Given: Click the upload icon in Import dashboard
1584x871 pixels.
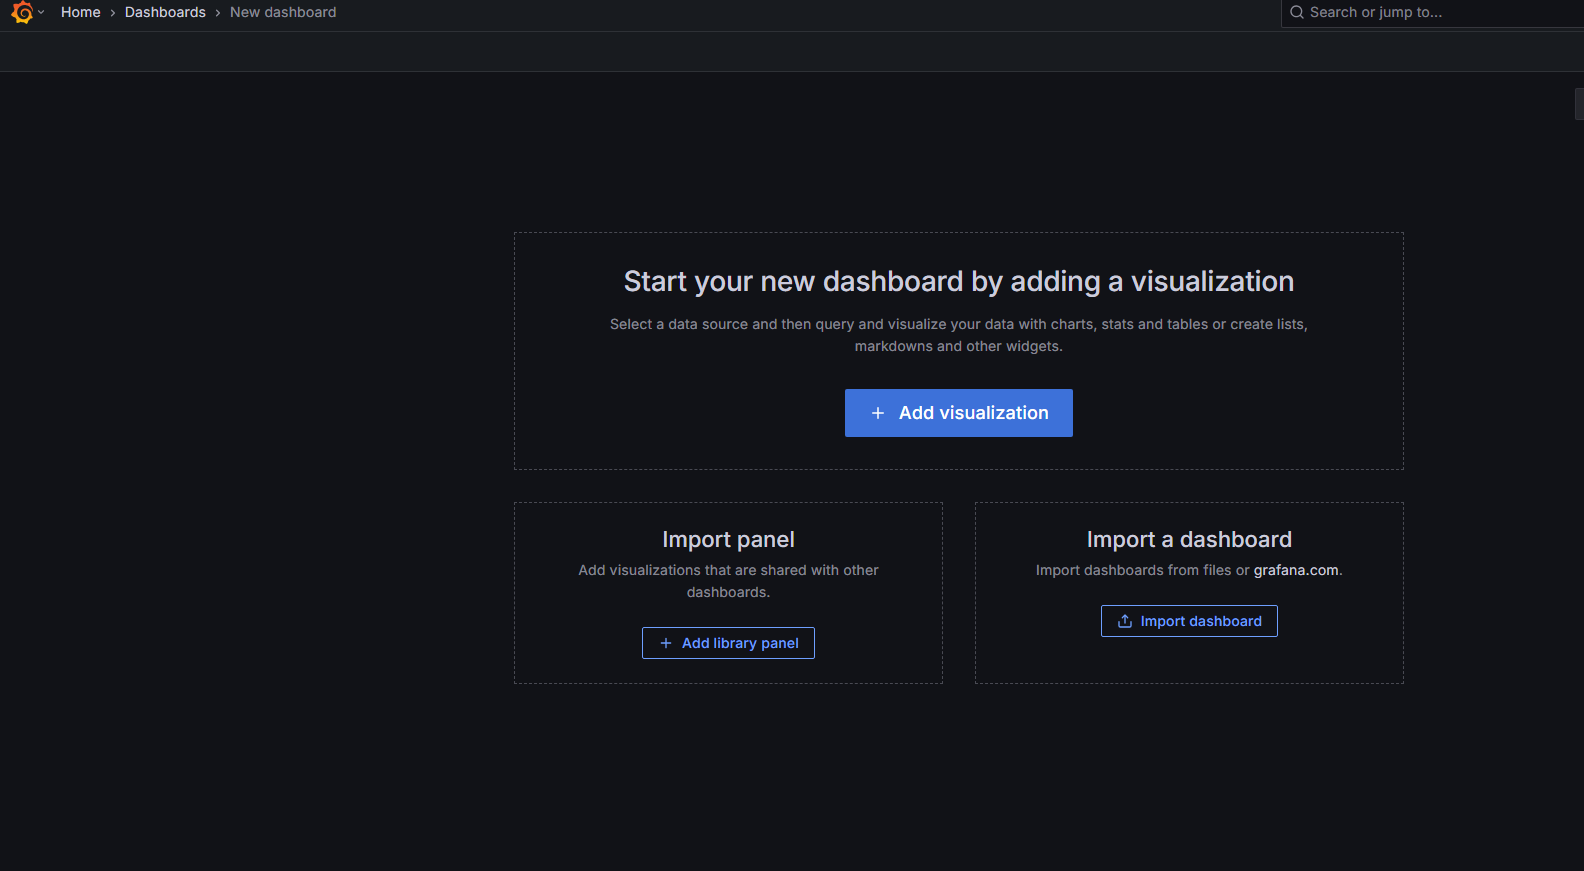Looking at the screenshot, I should [1125, 621].
